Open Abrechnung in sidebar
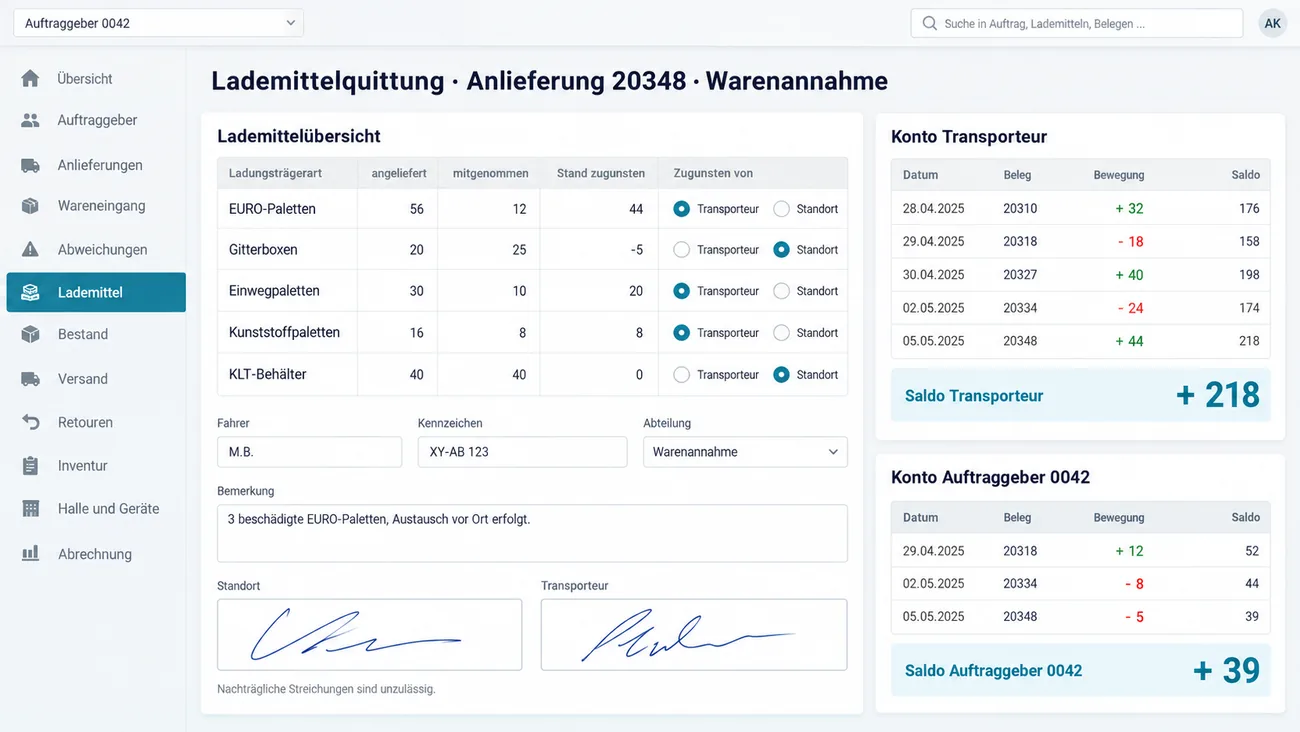1300x732 pixels. (96, 553)
